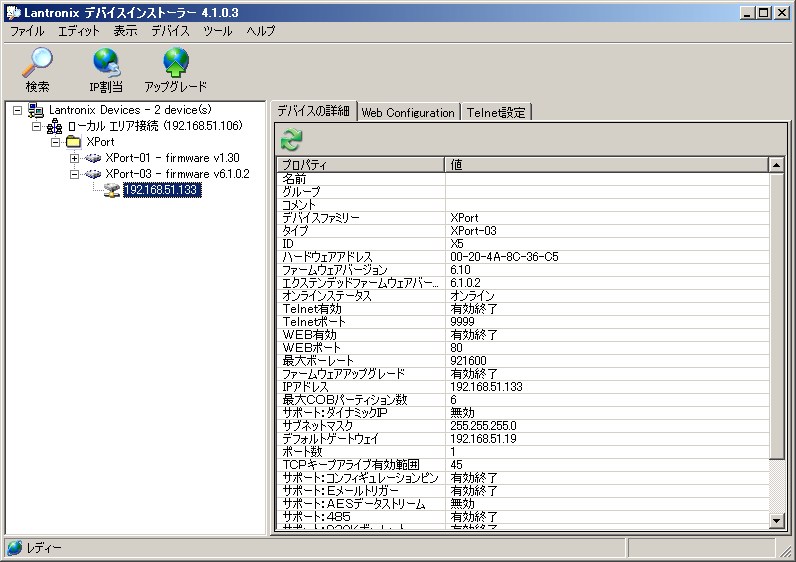Open the ツール menu

218,31
